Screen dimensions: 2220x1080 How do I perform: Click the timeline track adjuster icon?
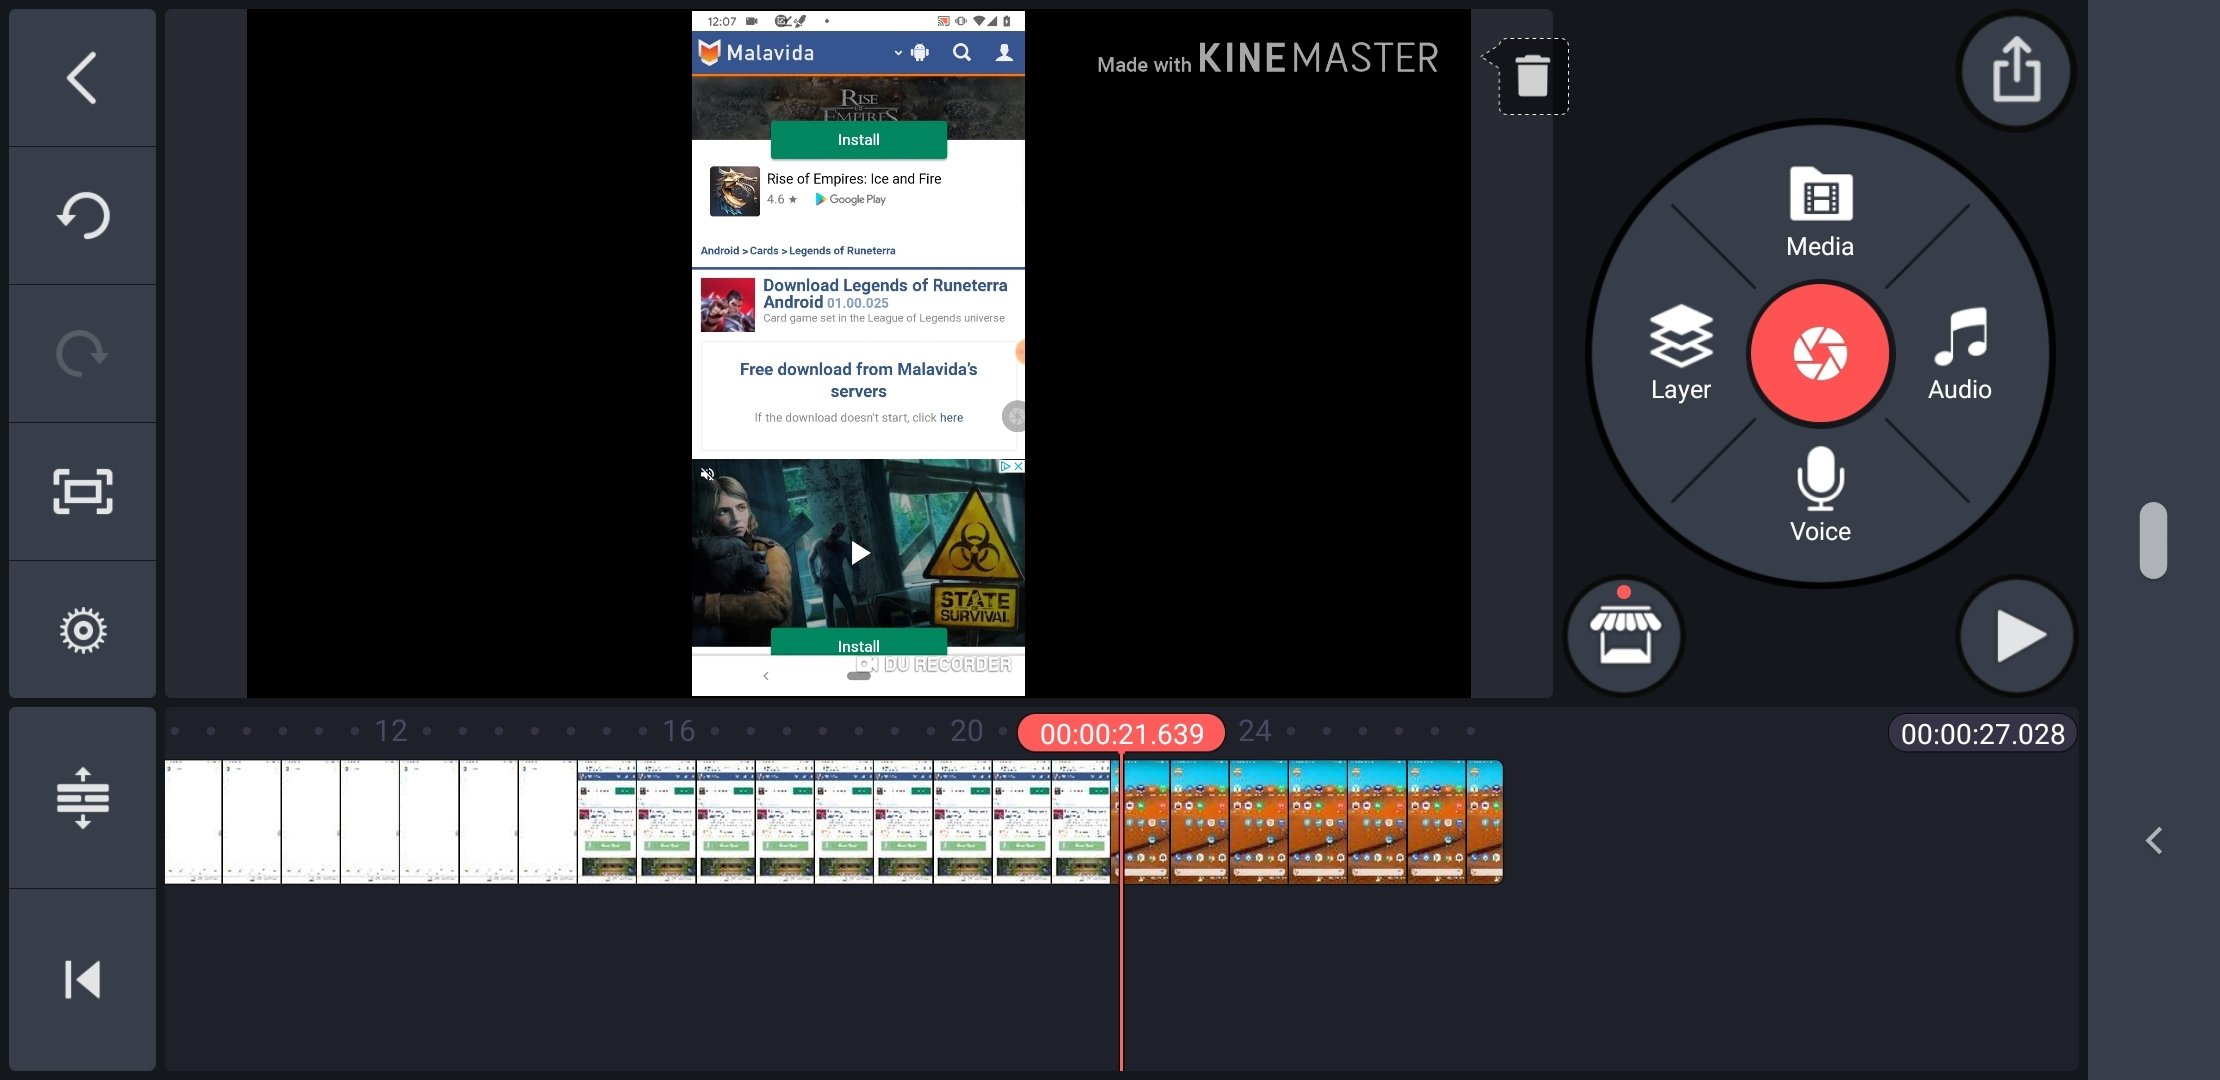[x=81, y=798]
